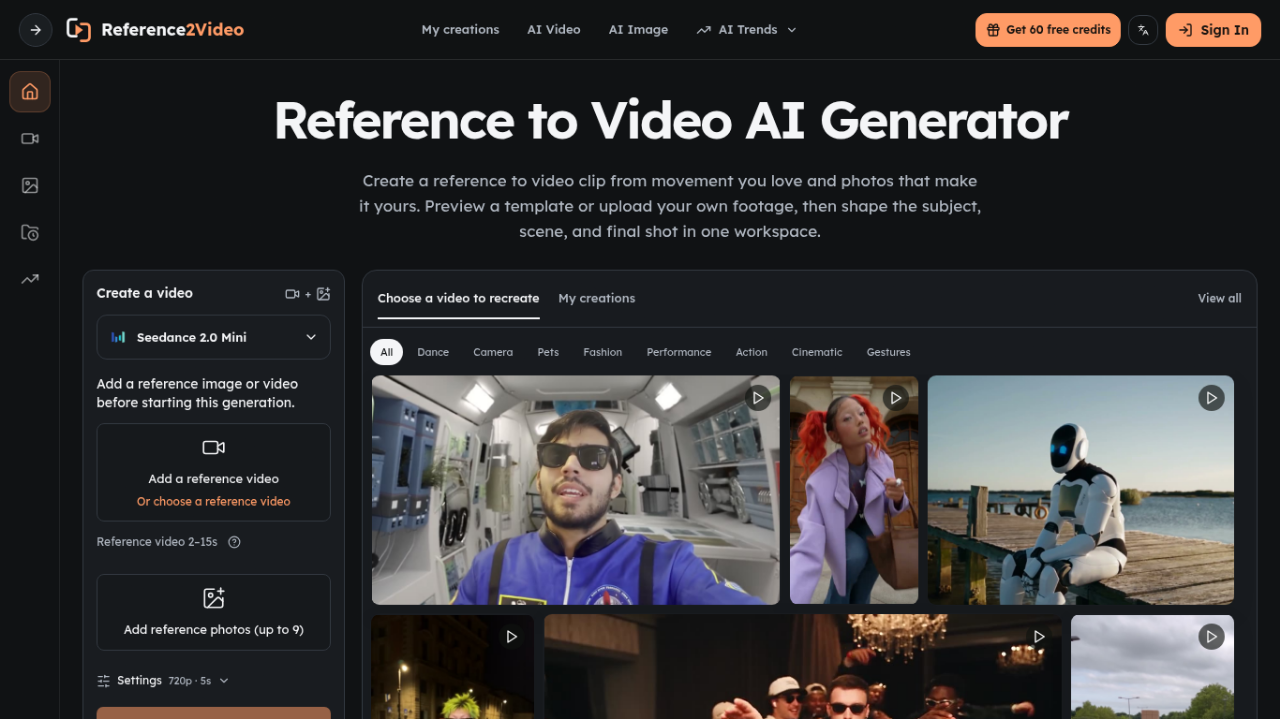
Task: Click Add reference photos (up to 9) box
Action: (x=213, y=613)
